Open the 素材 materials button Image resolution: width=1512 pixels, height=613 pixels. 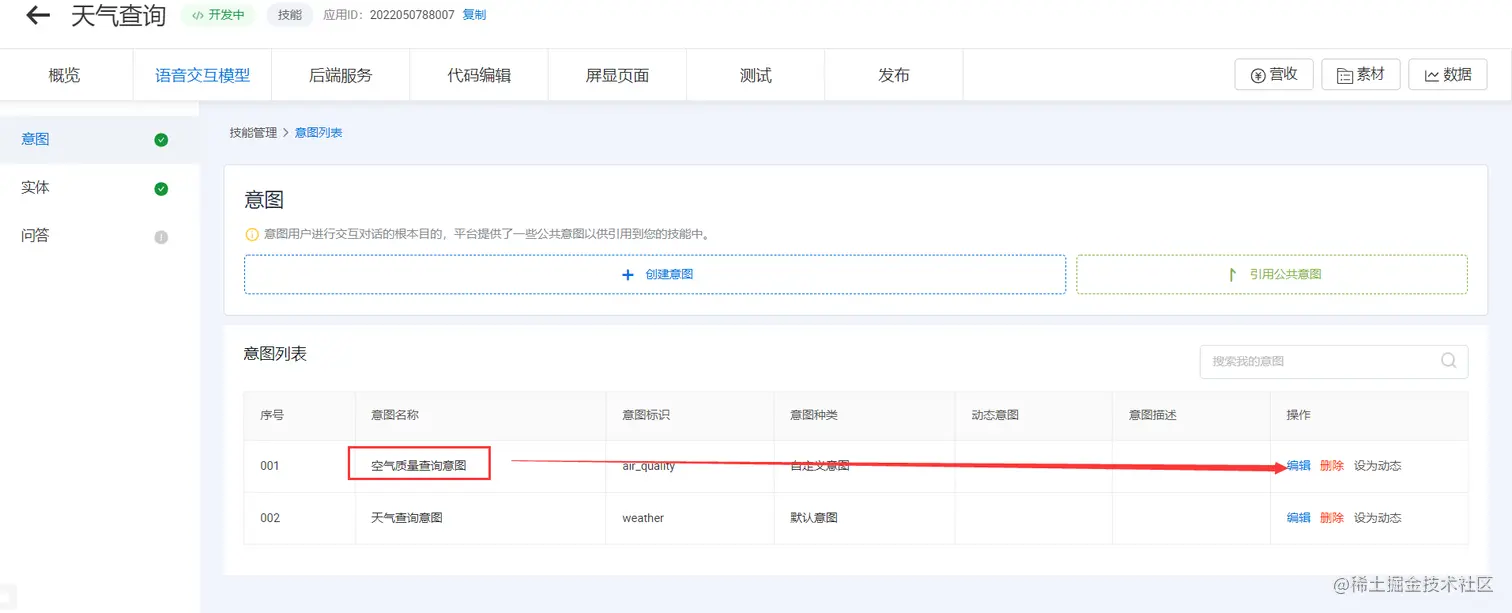coord(1360,74)
